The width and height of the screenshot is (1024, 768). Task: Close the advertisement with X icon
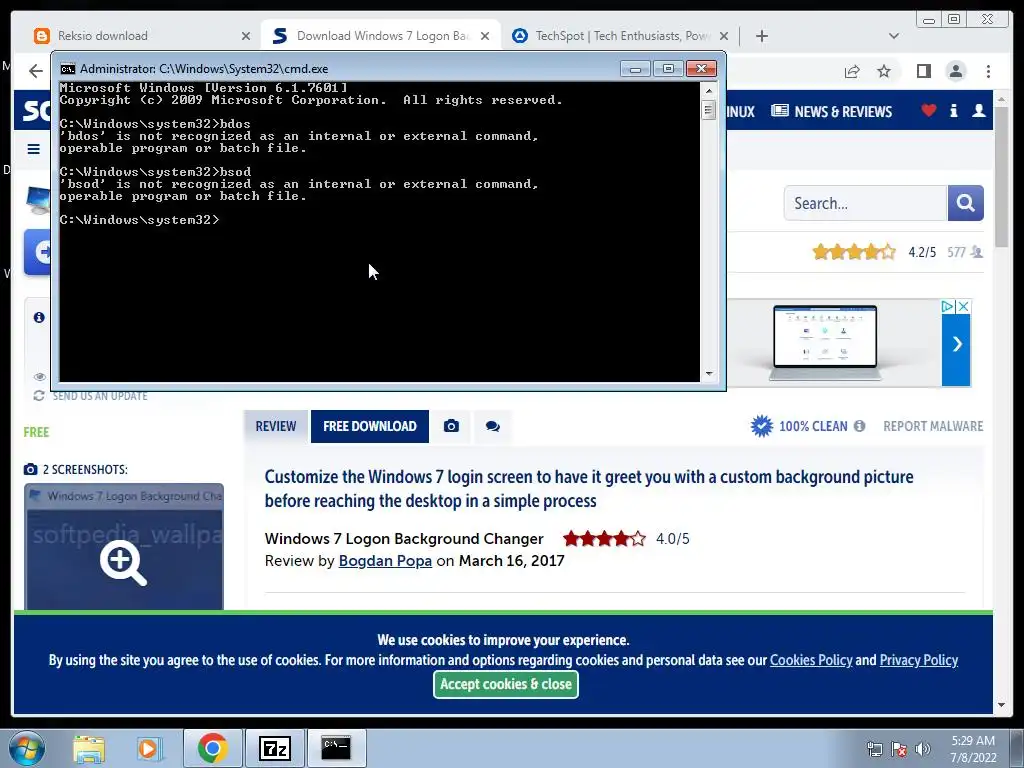[963, 306]
